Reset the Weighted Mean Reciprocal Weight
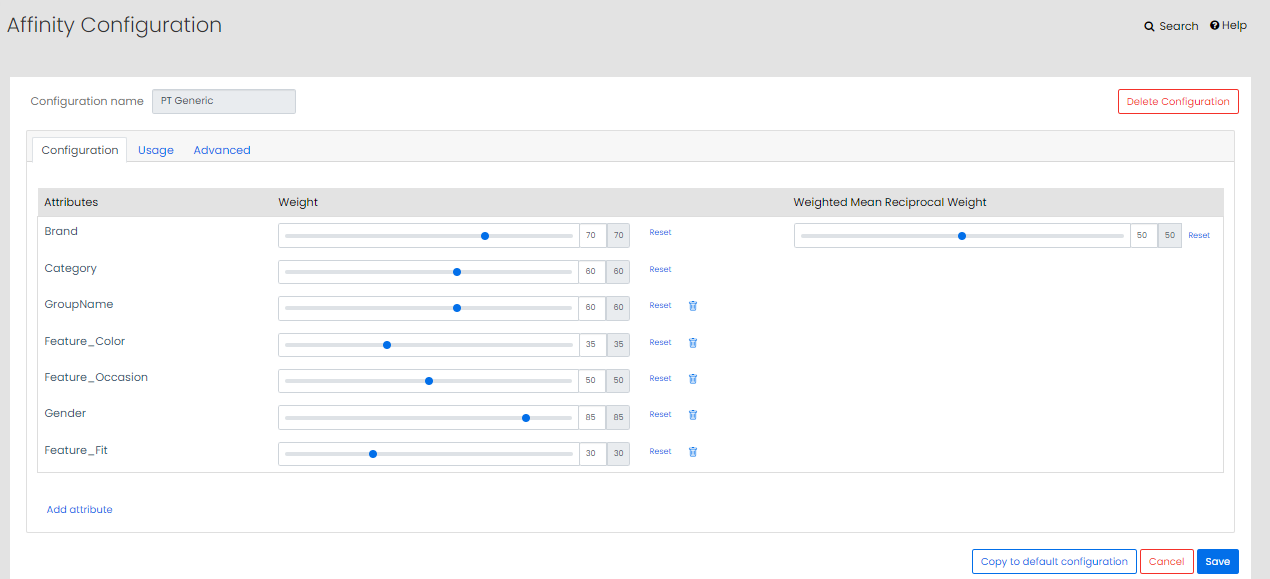This screenshot has height=579, width=1270. (1199, 236)
